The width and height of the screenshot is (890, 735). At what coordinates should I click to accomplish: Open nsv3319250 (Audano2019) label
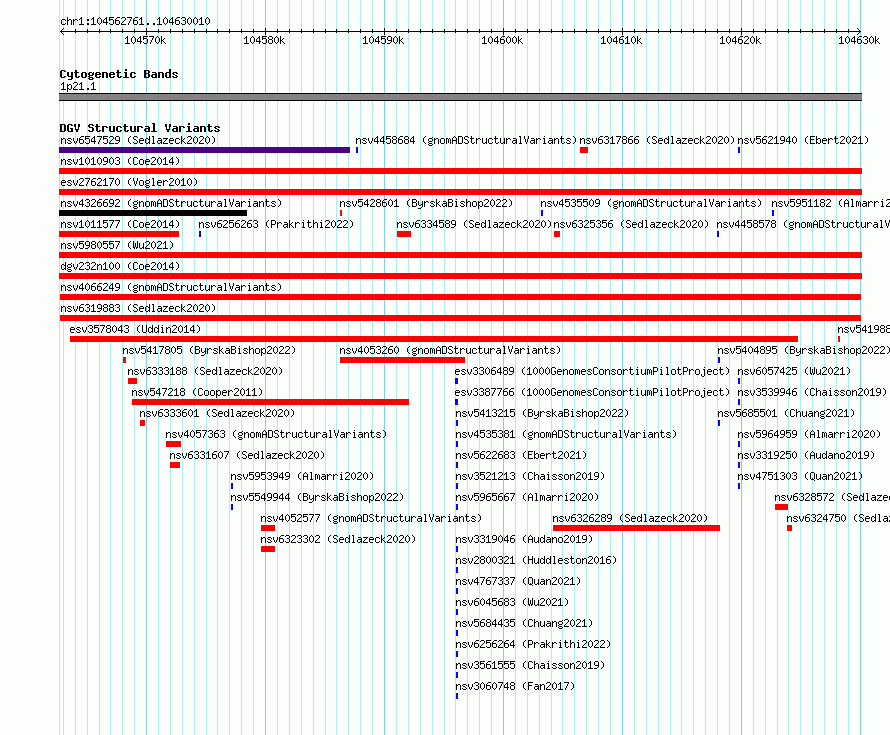[x=806, y=455]
